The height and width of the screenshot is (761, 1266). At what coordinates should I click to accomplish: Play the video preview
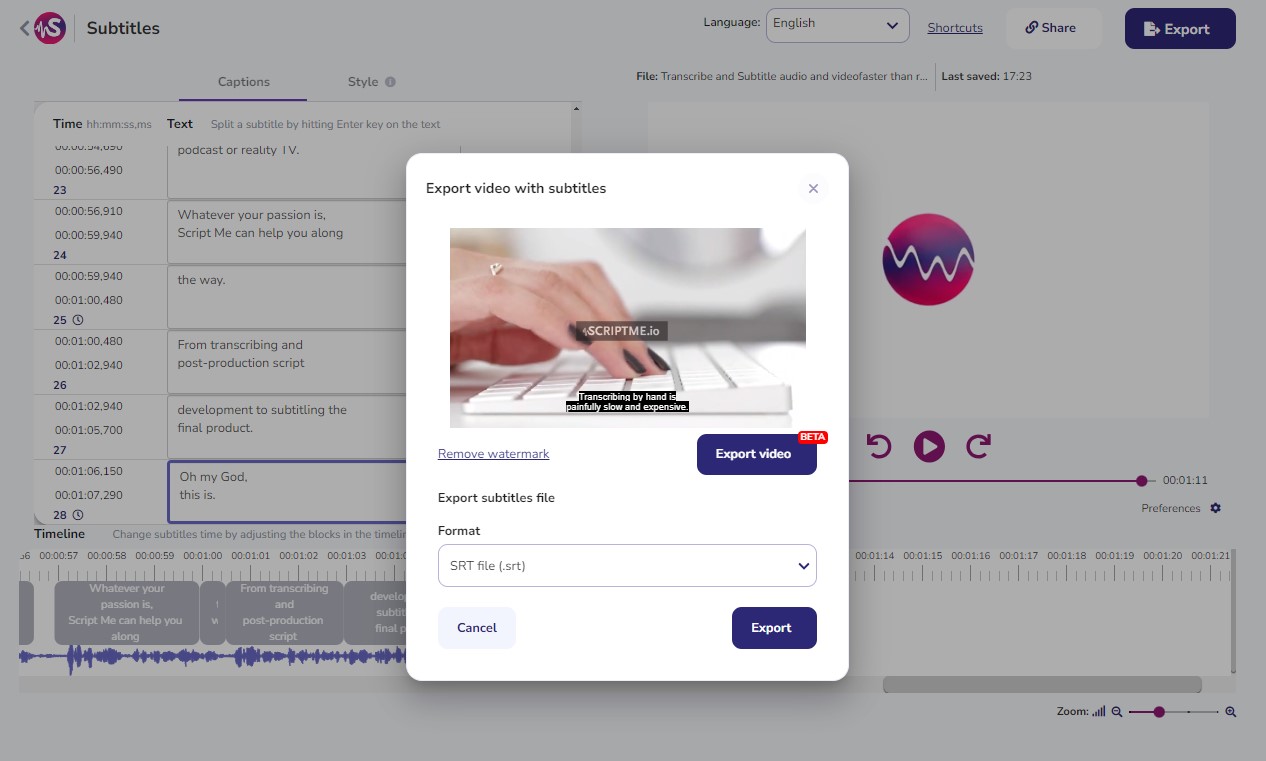929,446
